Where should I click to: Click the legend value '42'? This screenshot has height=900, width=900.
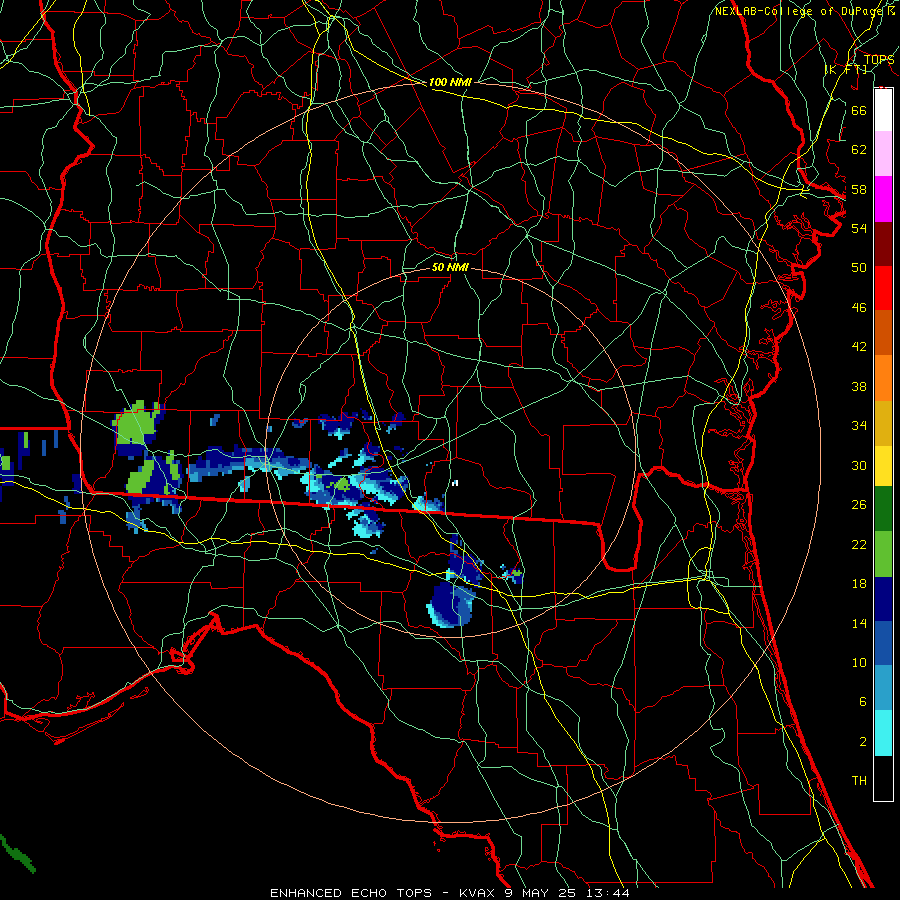(x=859, y=347)
